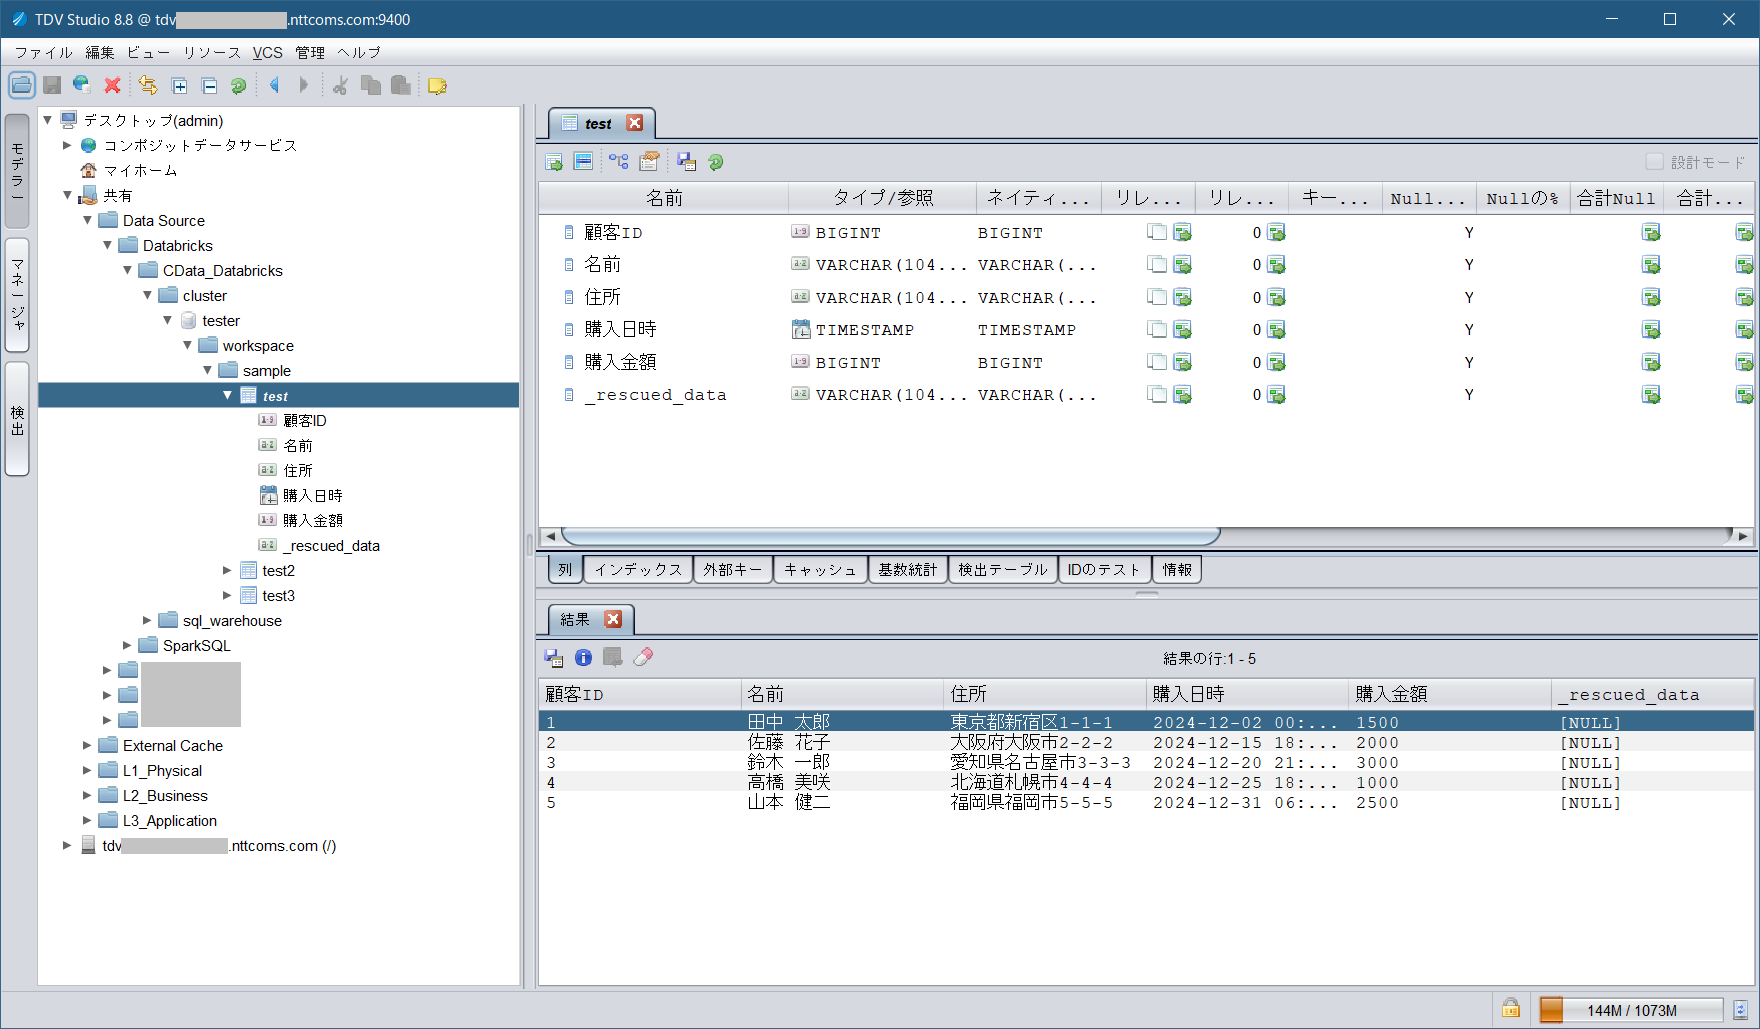The height and width of the screenshot is (1029, 1760).
Task: Collapse the Data Source folder
Action: 87,220
